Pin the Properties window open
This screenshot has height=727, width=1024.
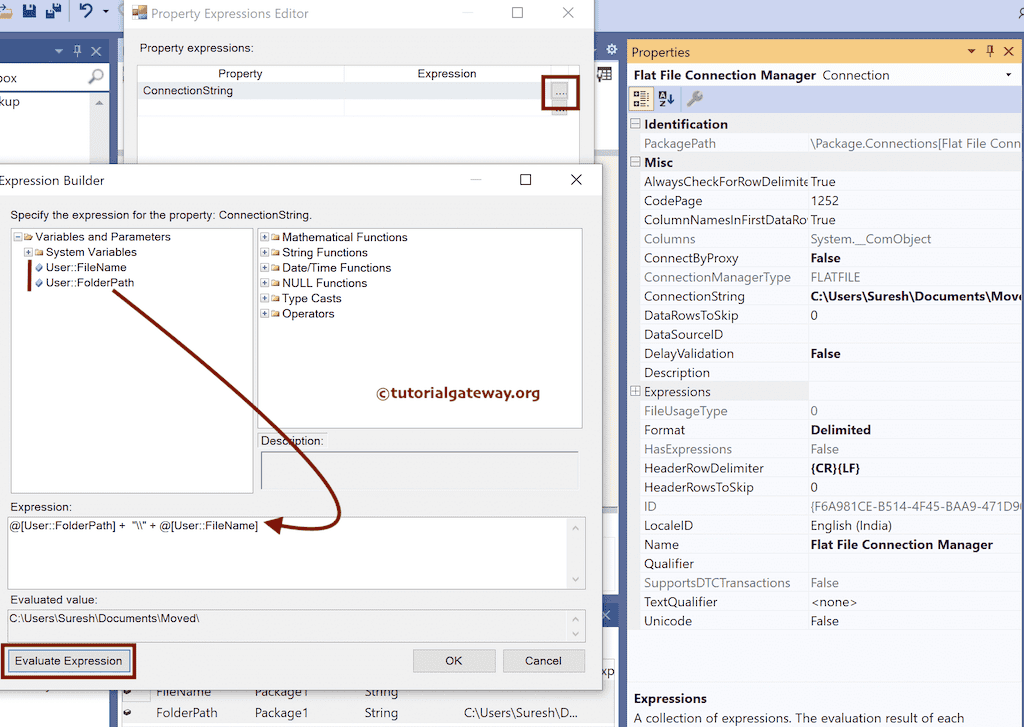[989, 51]
